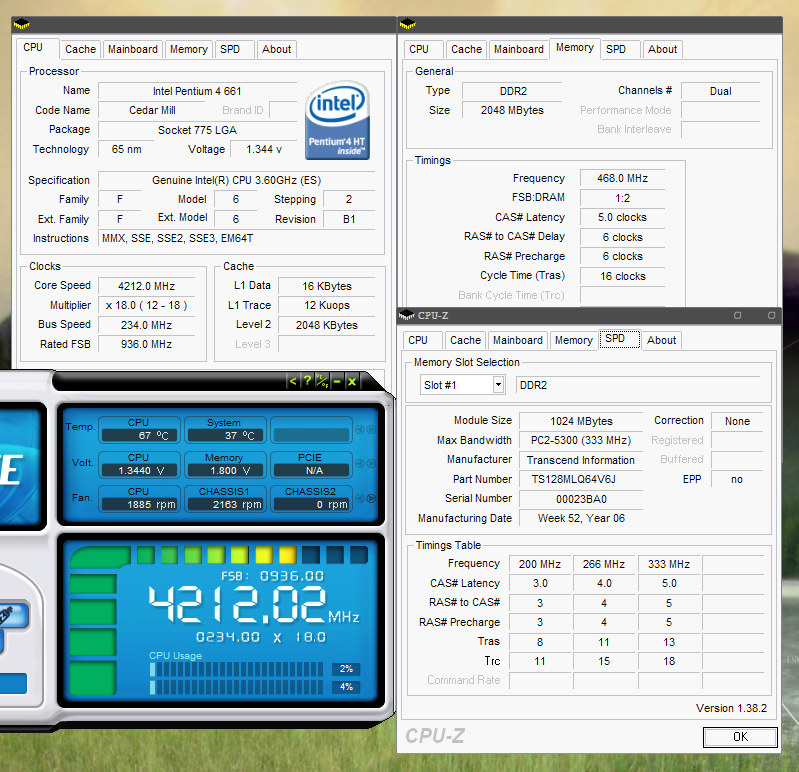The height and width of the screenshot is (772, 799).
Task: Click the processor name 'Intel Pentium 4 661'
Action: [x=197, y=91]
